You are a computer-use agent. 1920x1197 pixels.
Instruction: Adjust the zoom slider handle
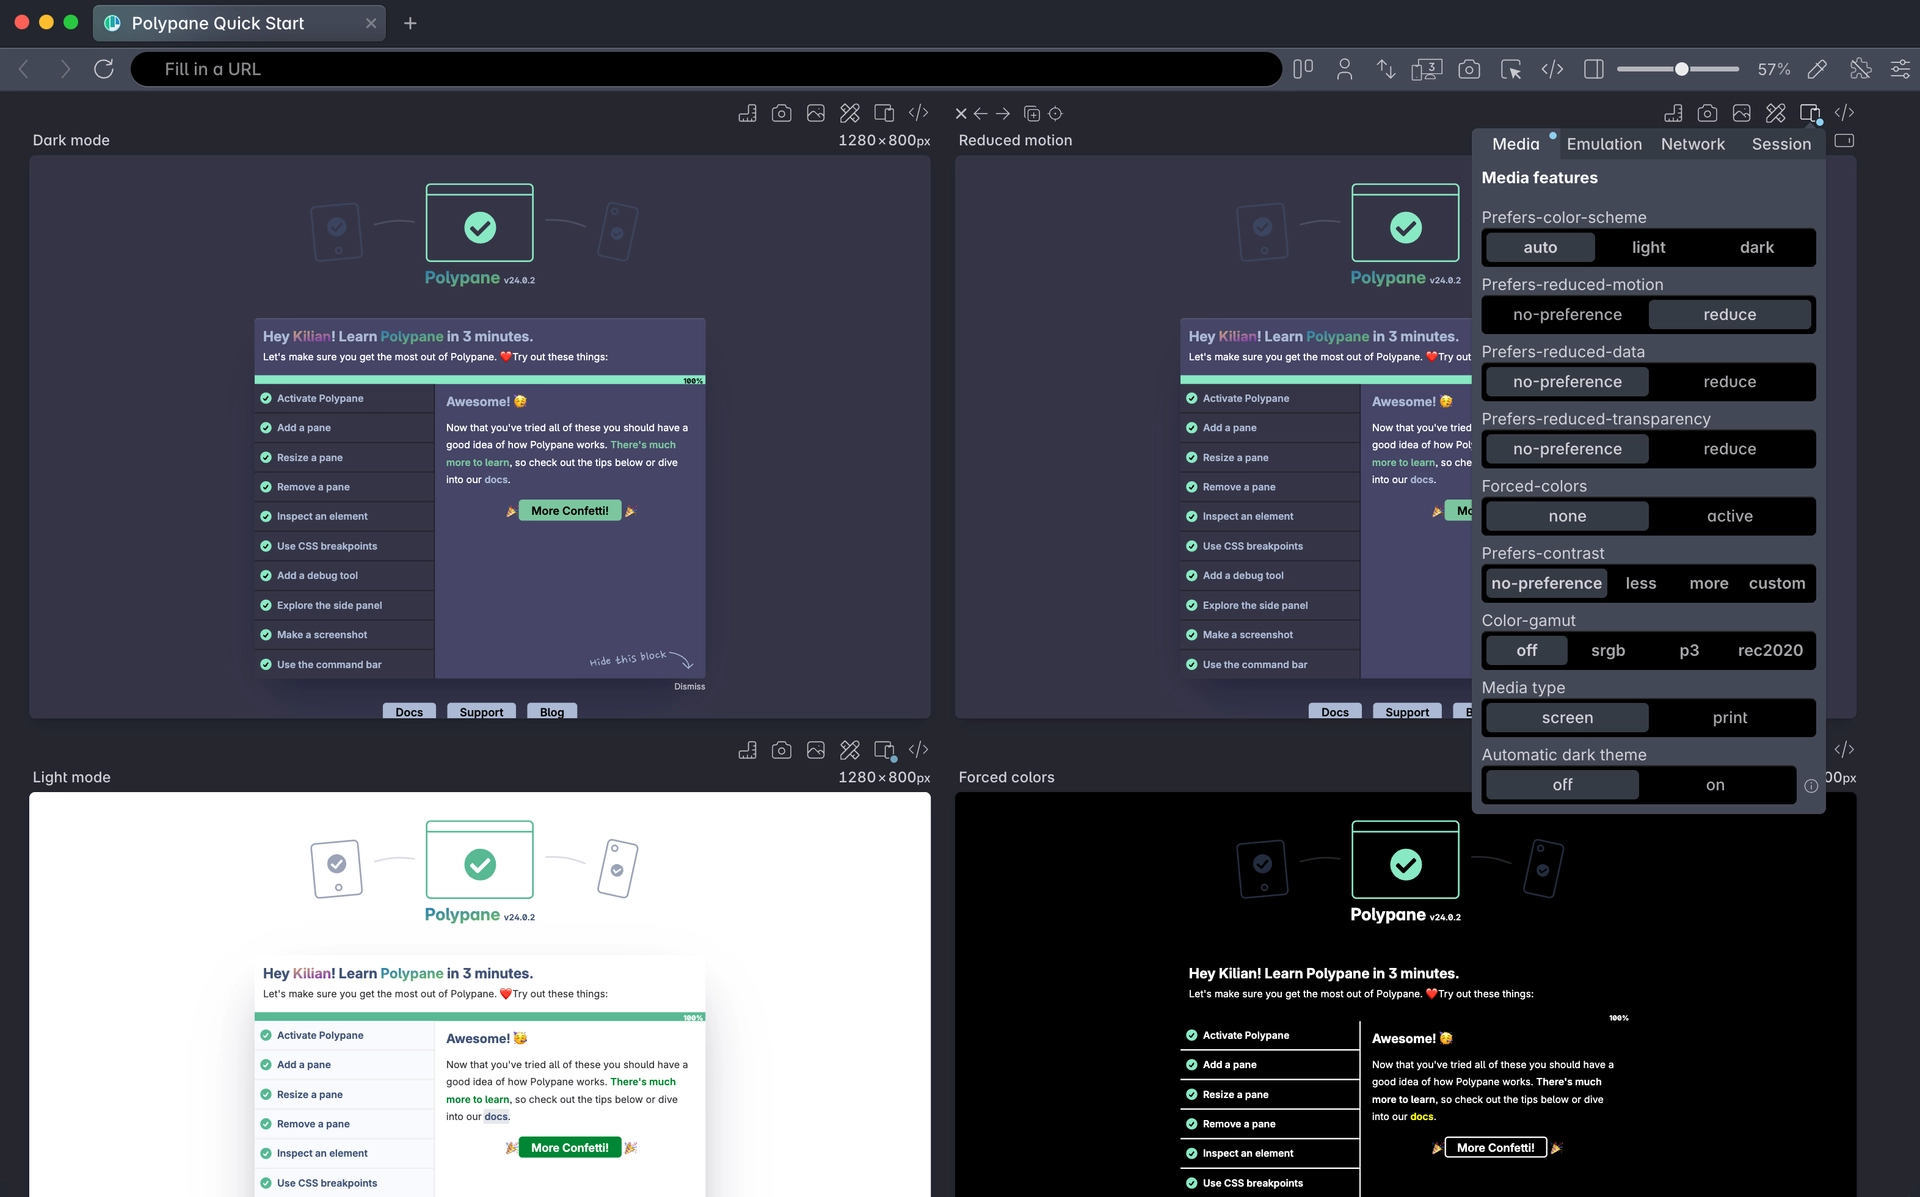1681,69
